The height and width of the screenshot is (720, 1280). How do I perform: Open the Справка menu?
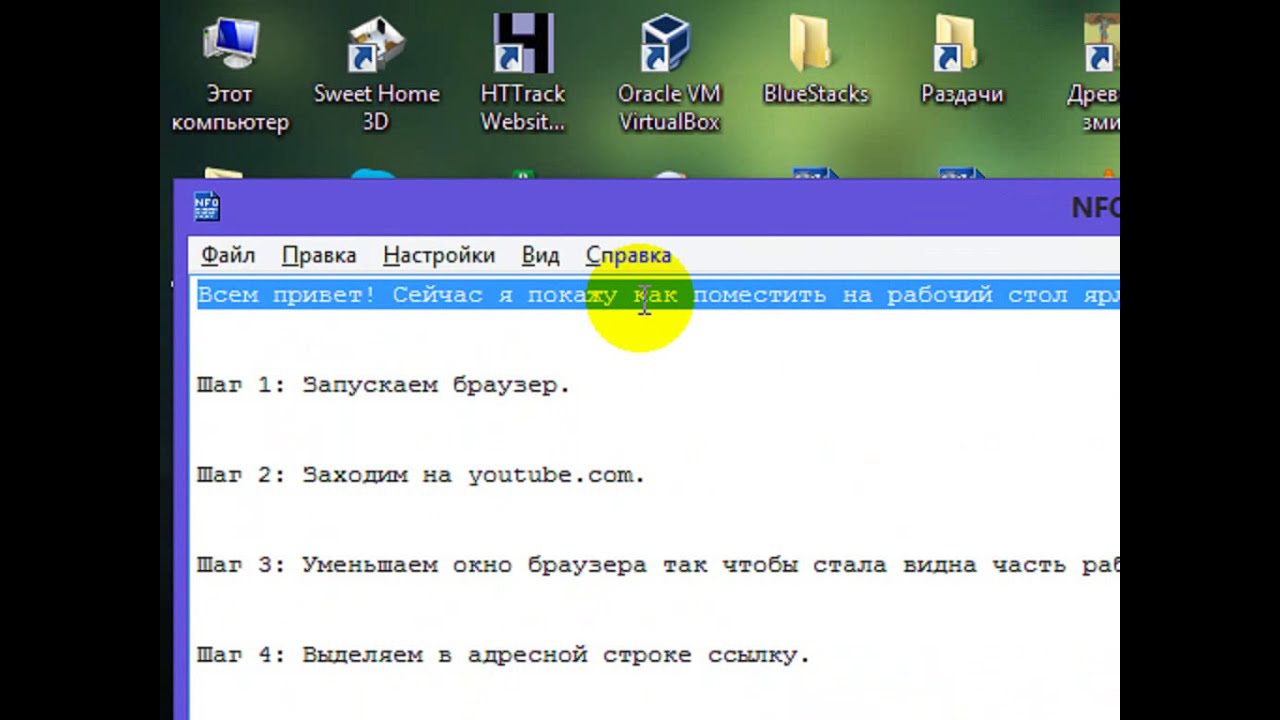pos(628,255)
